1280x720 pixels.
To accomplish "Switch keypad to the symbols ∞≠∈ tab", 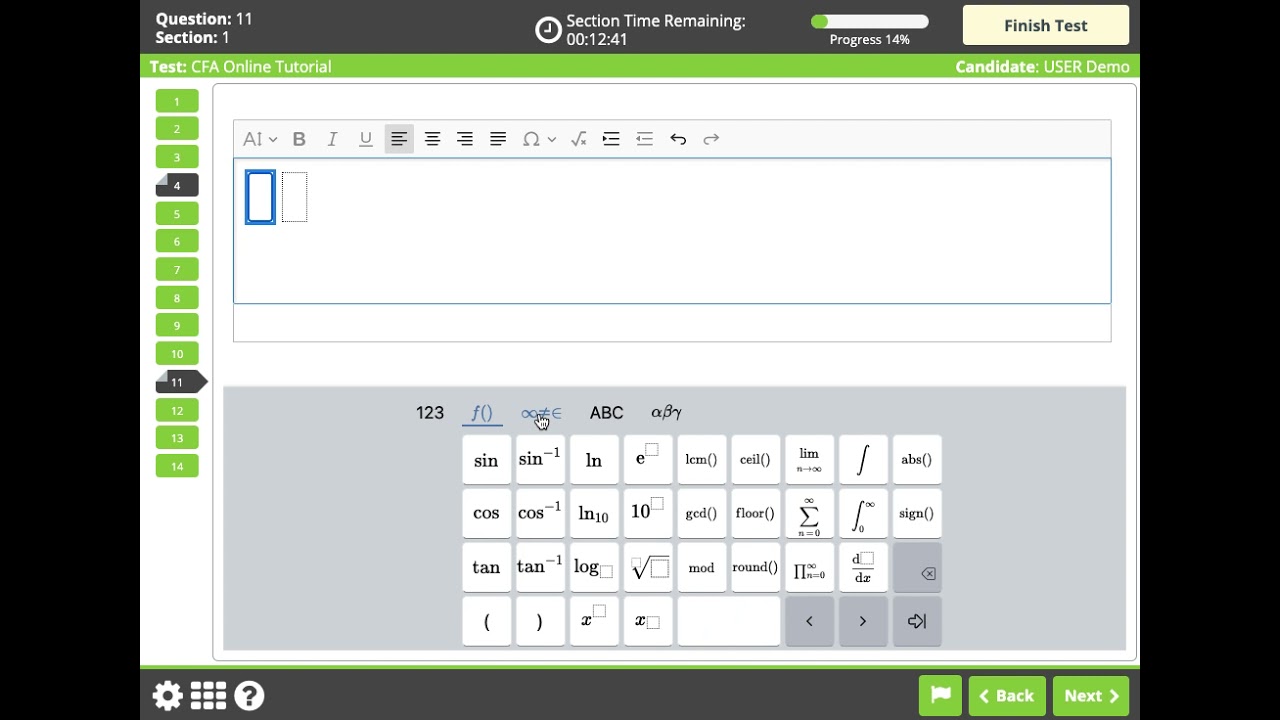I will click(x=541, y=413).
